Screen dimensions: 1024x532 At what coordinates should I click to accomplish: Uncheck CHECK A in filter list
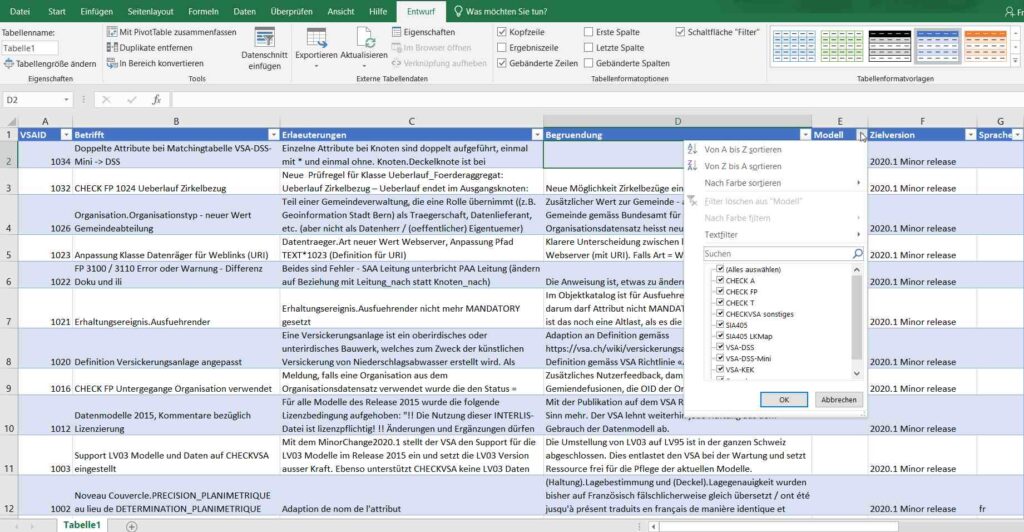(x=720, y=281)
